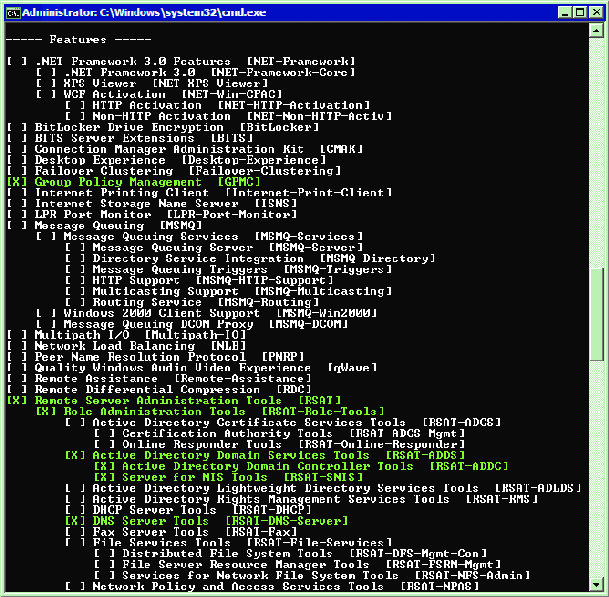The height and width of the screenshot is (597, 609).
Task: Click 'Internet Printing Client' line
Action: pyautogui.click(x=200, y=193)
